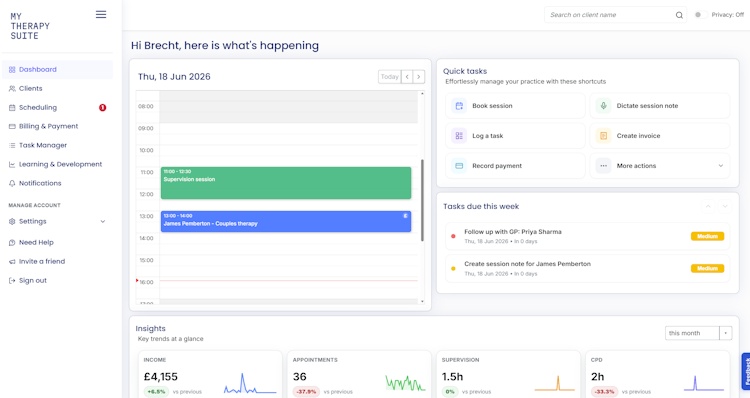This screenshot has height=398, width=750.
Task: Collapse sidebar with the hamburger menu icon
Action: (x=101, y=14)
